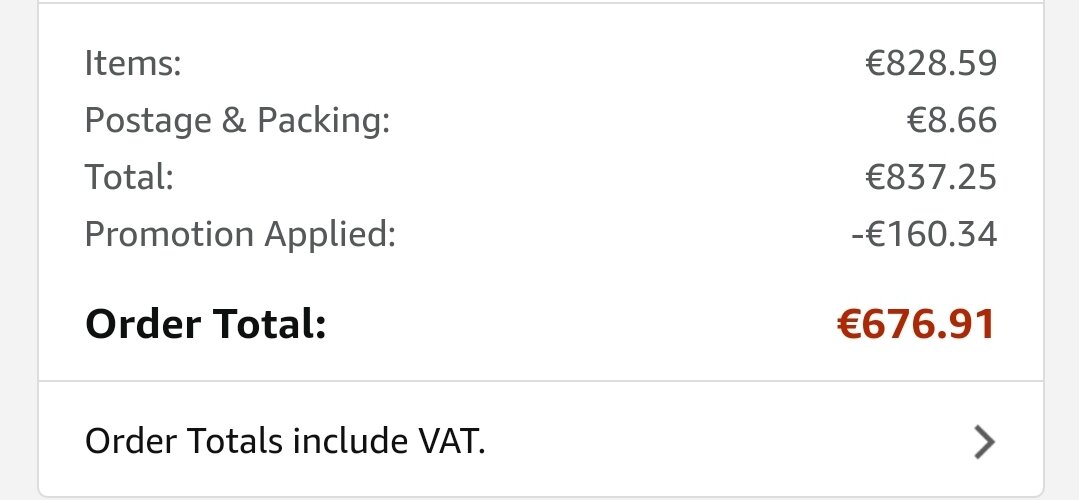
Task: Select the 'Promotion Applied:' label
Action: pos(240,235)
